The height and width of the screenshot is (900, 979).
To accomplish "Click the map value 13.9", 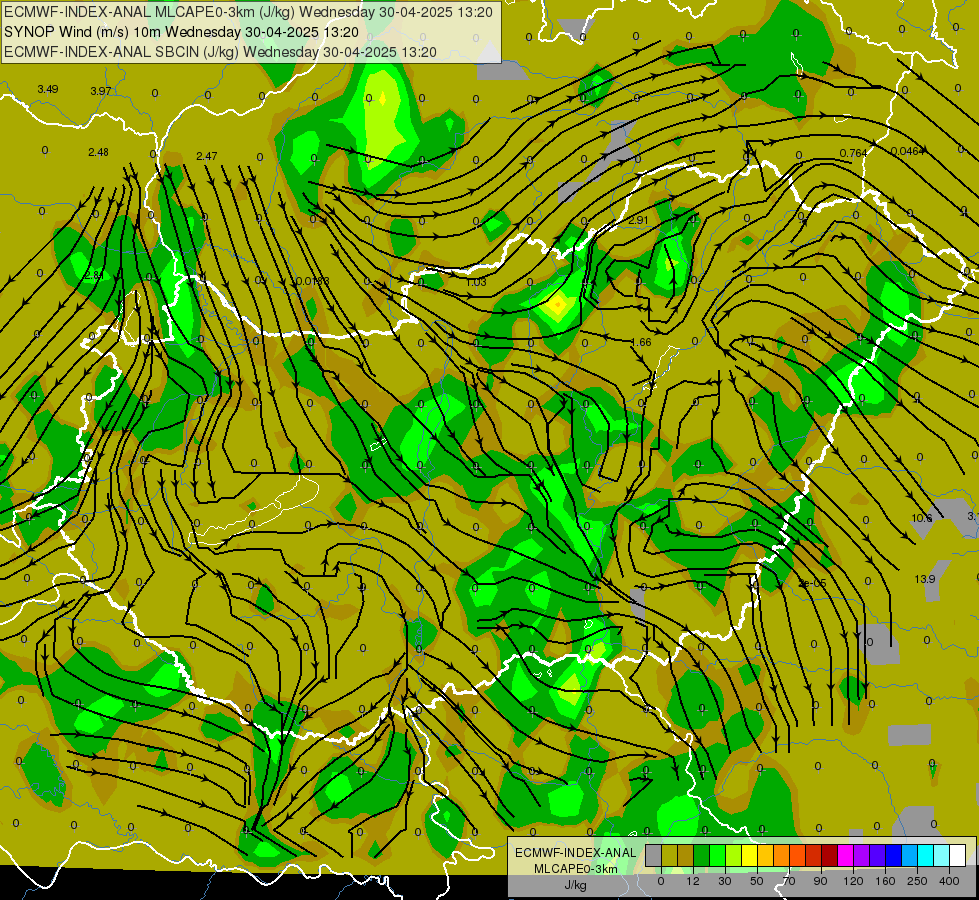I will [x=925, y=579].
